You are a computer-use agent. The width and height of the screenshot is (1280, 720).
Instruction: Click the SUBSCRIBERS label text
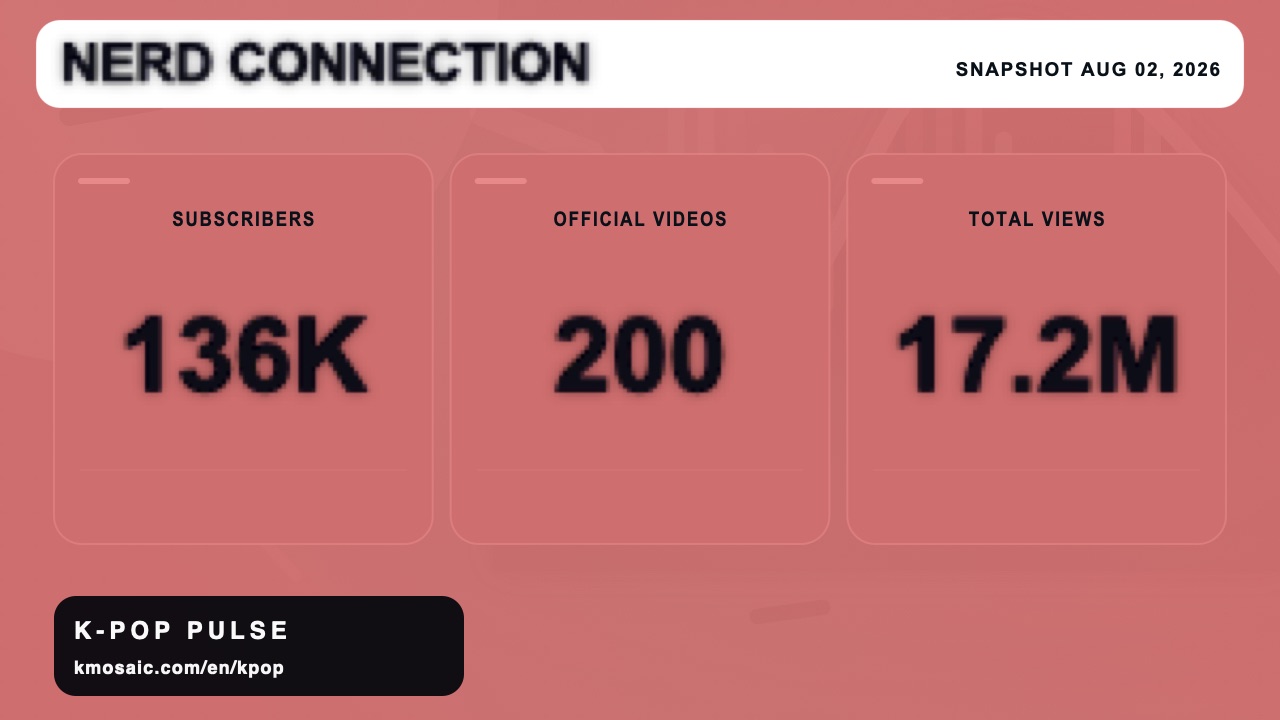click(x=243, y=219)
